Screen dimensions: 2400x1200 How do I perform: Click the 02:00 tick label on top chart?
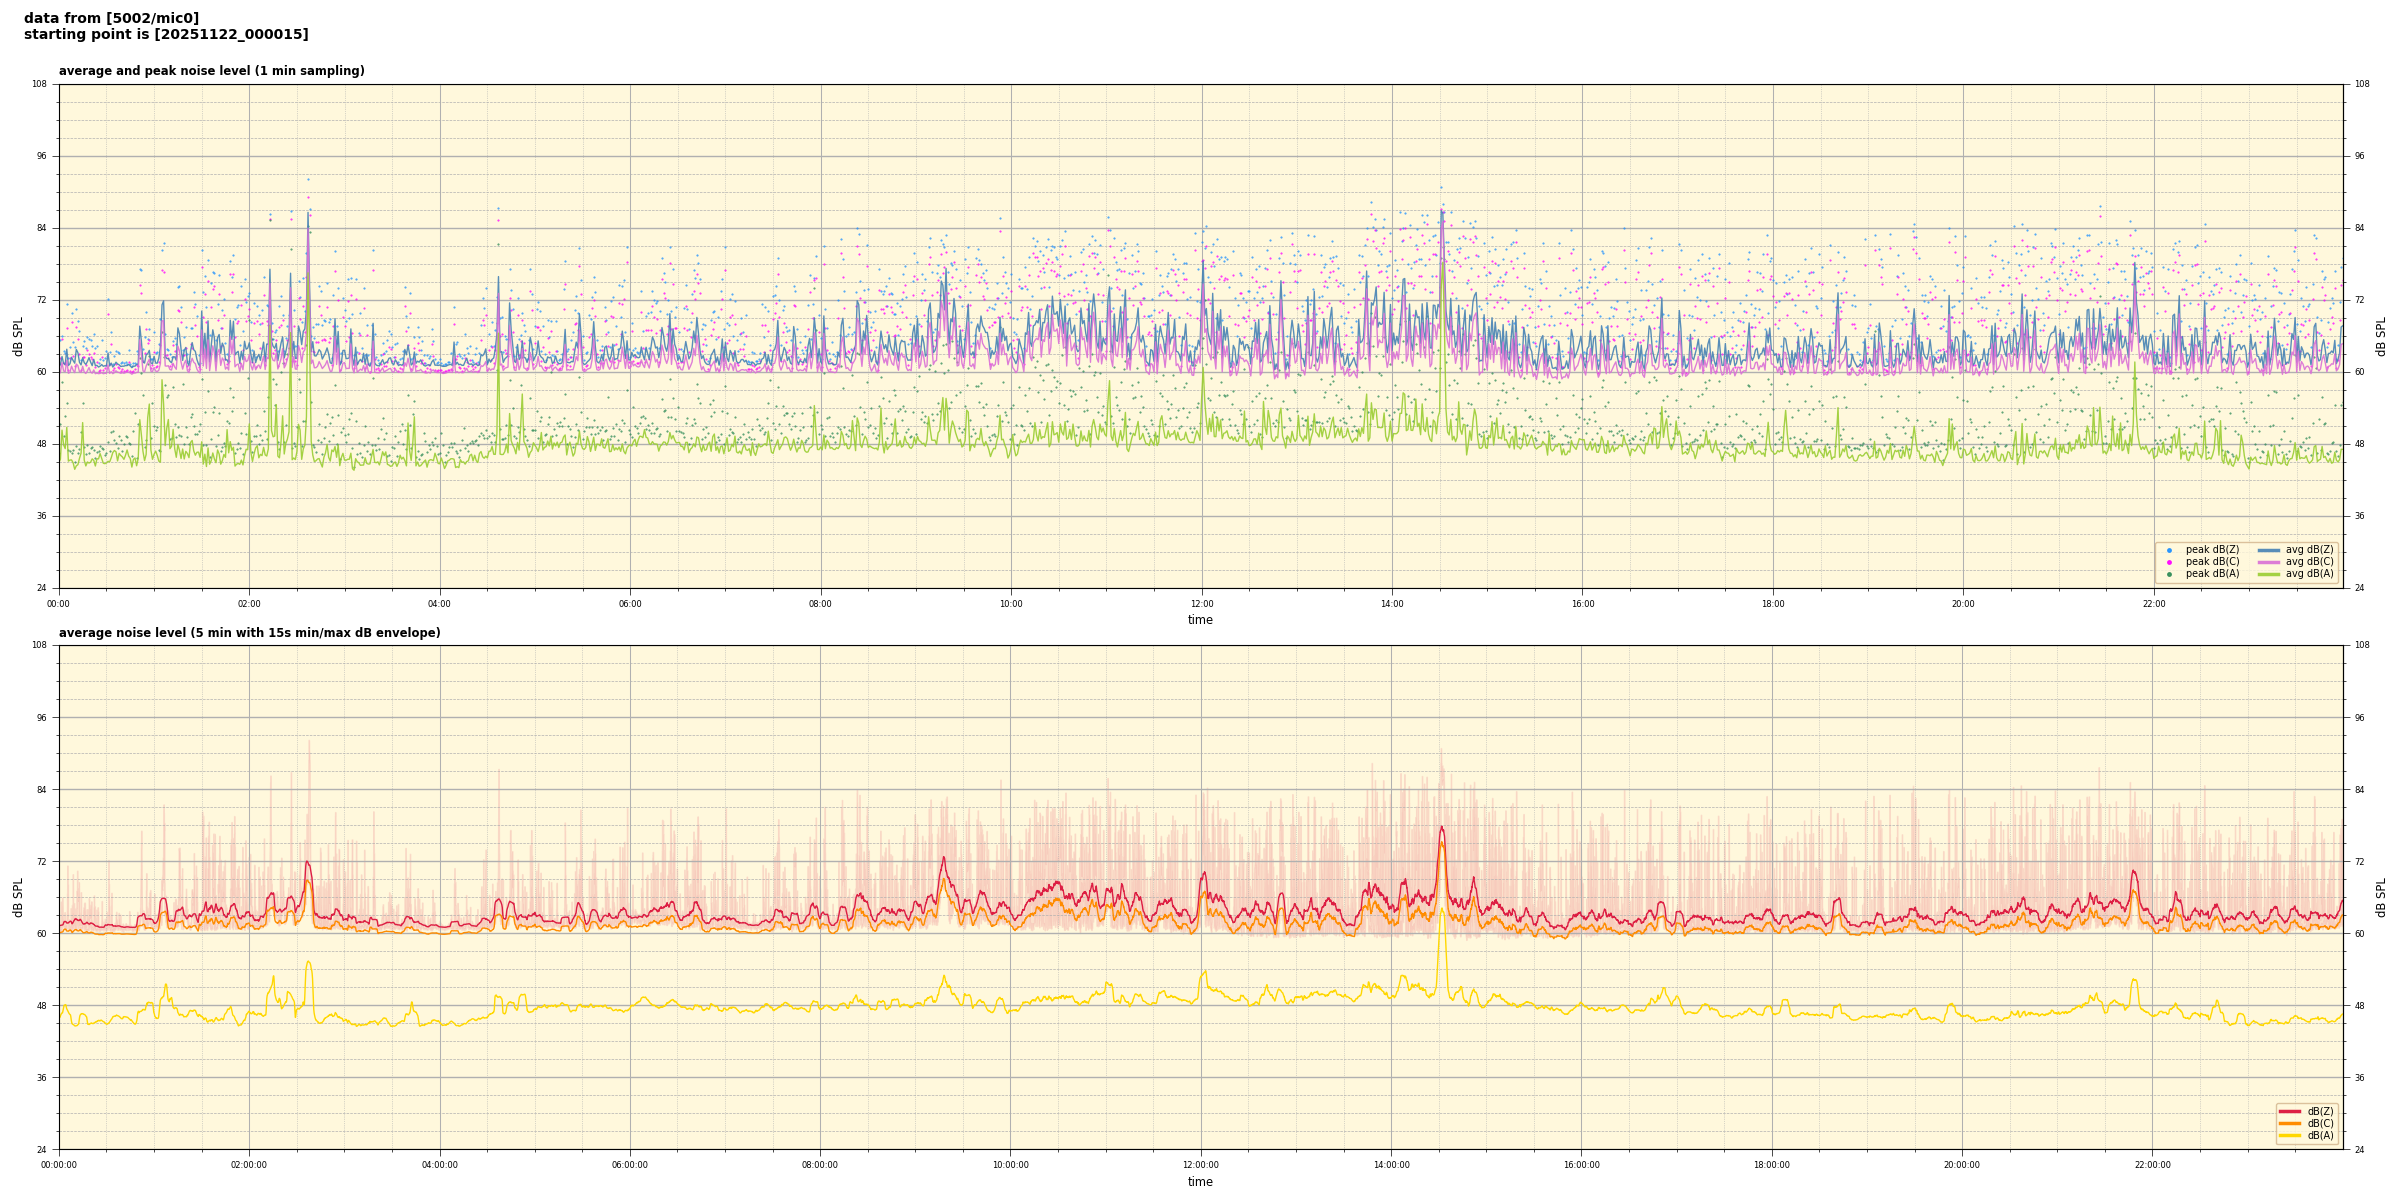(249, 604)
